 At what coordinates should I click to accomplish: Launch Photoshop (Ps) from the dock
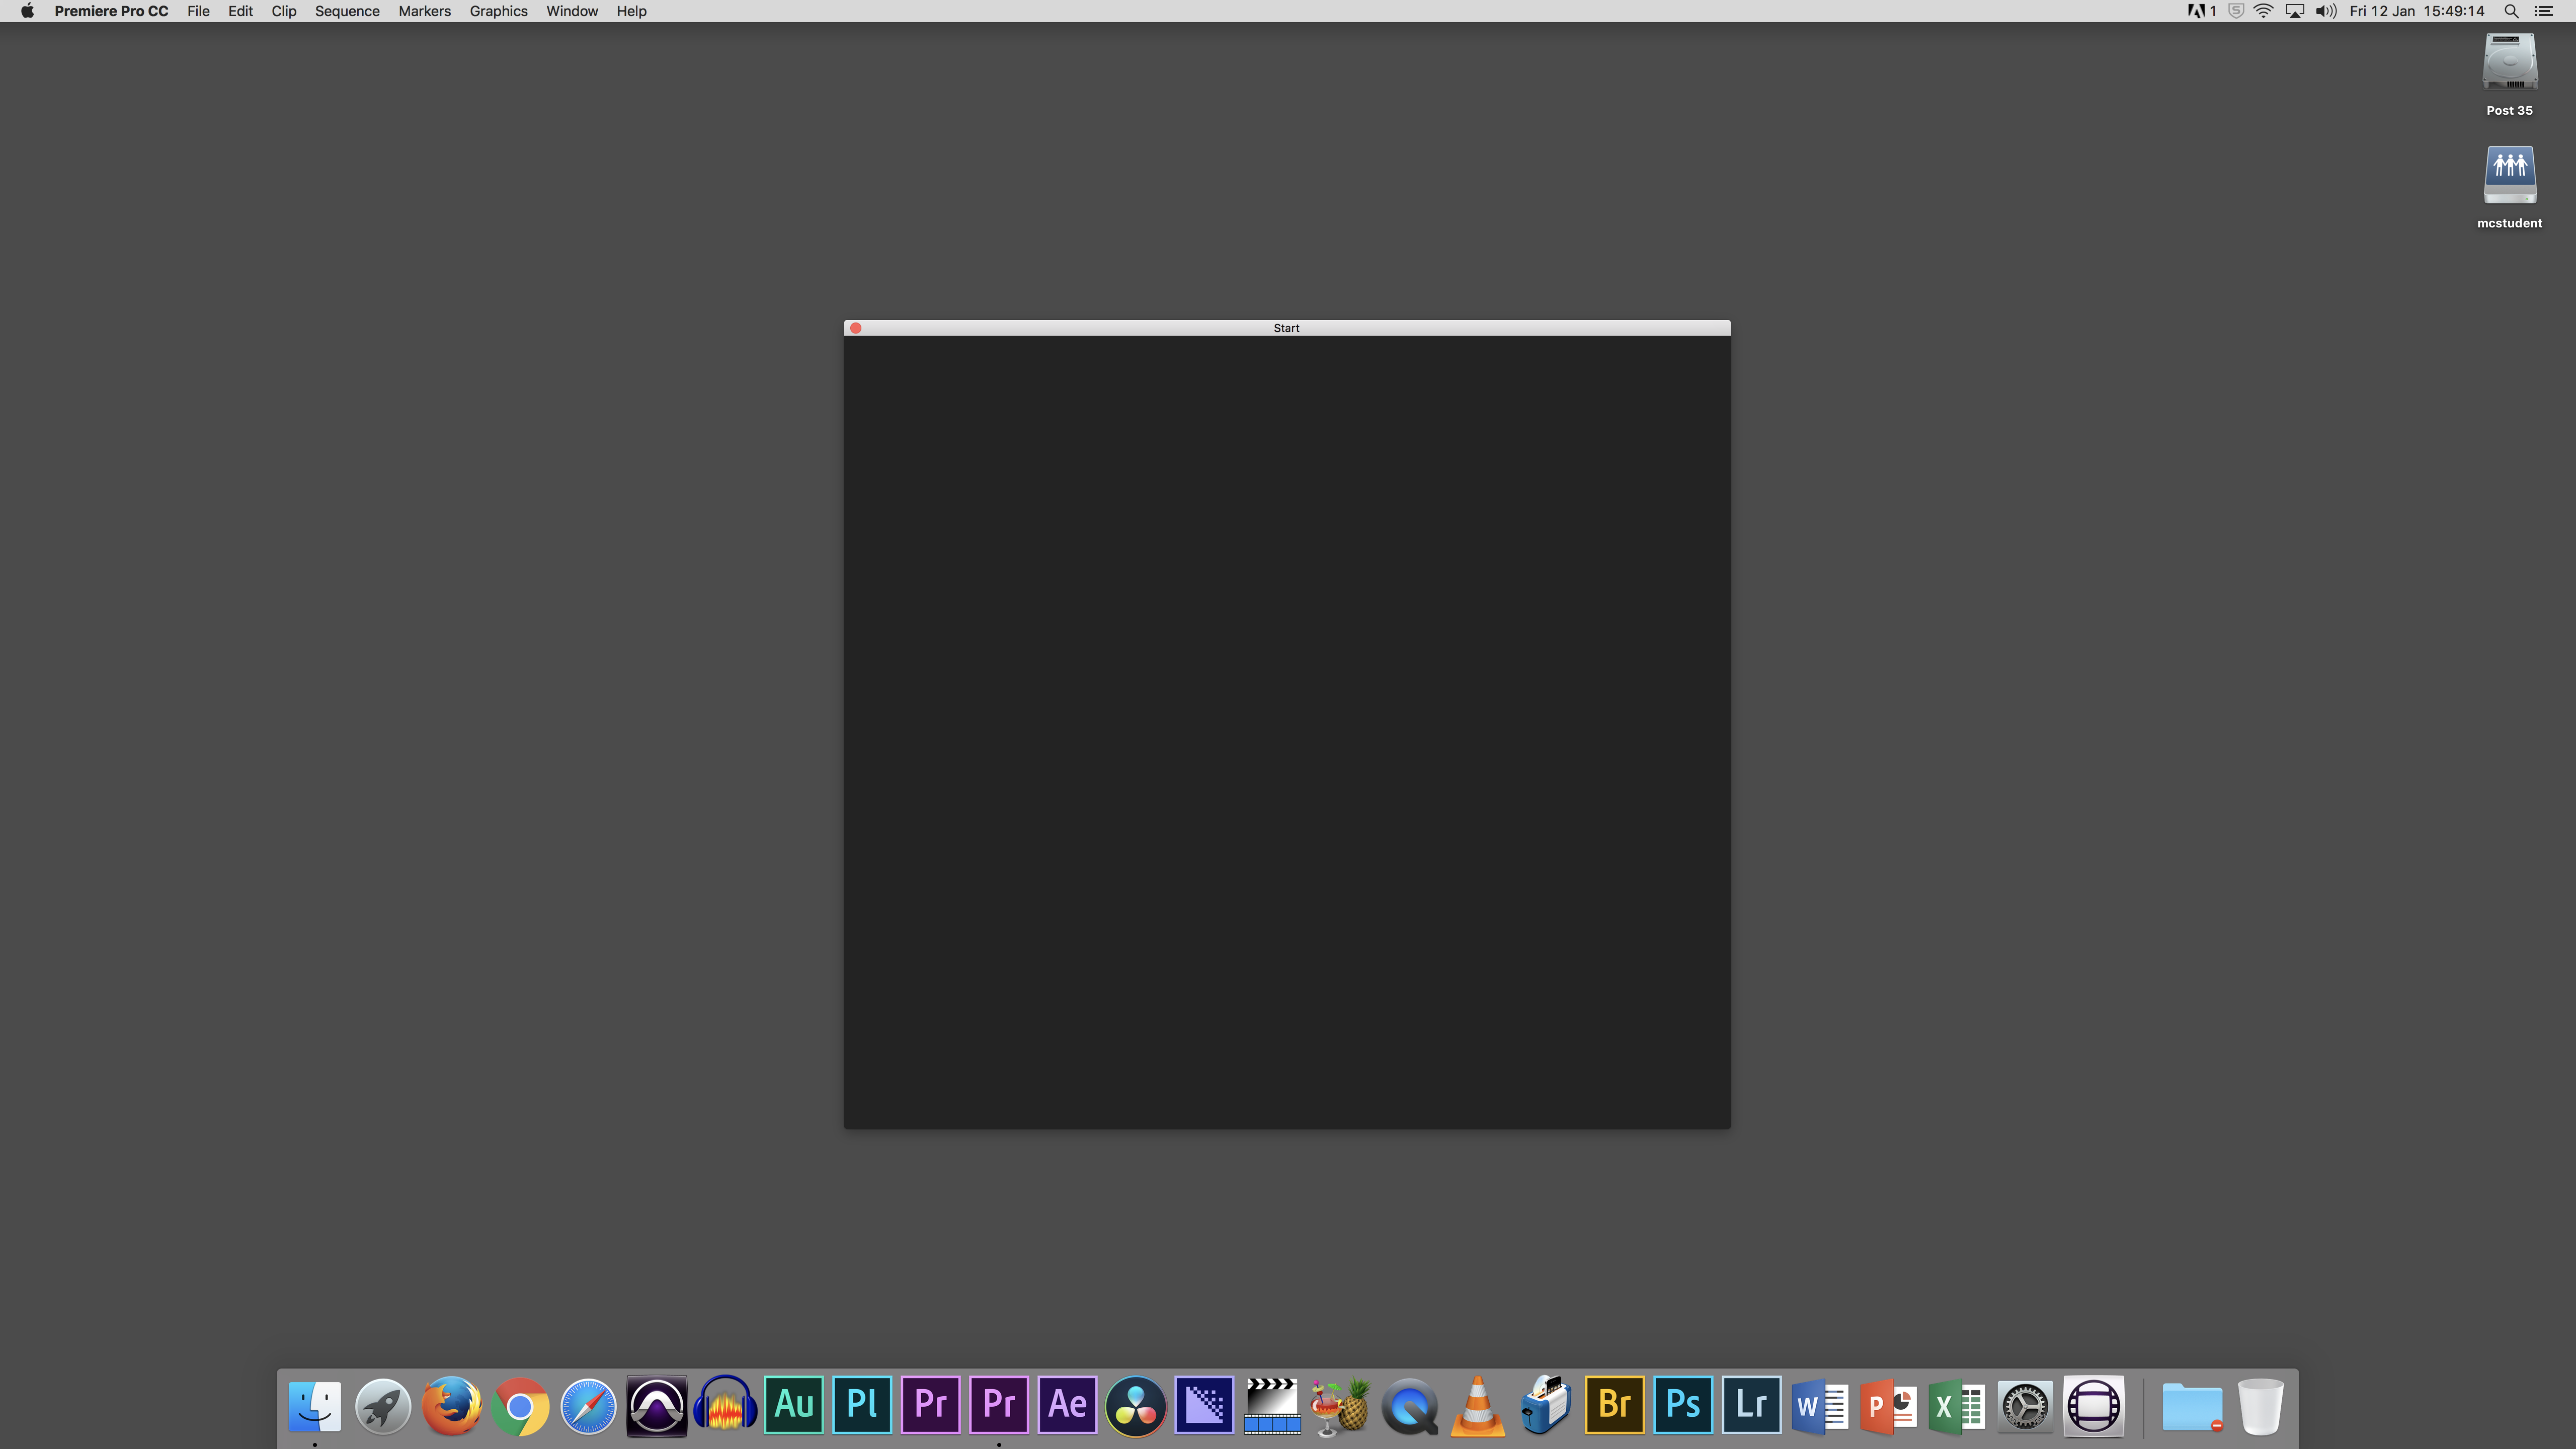tap(1683, 1405)
